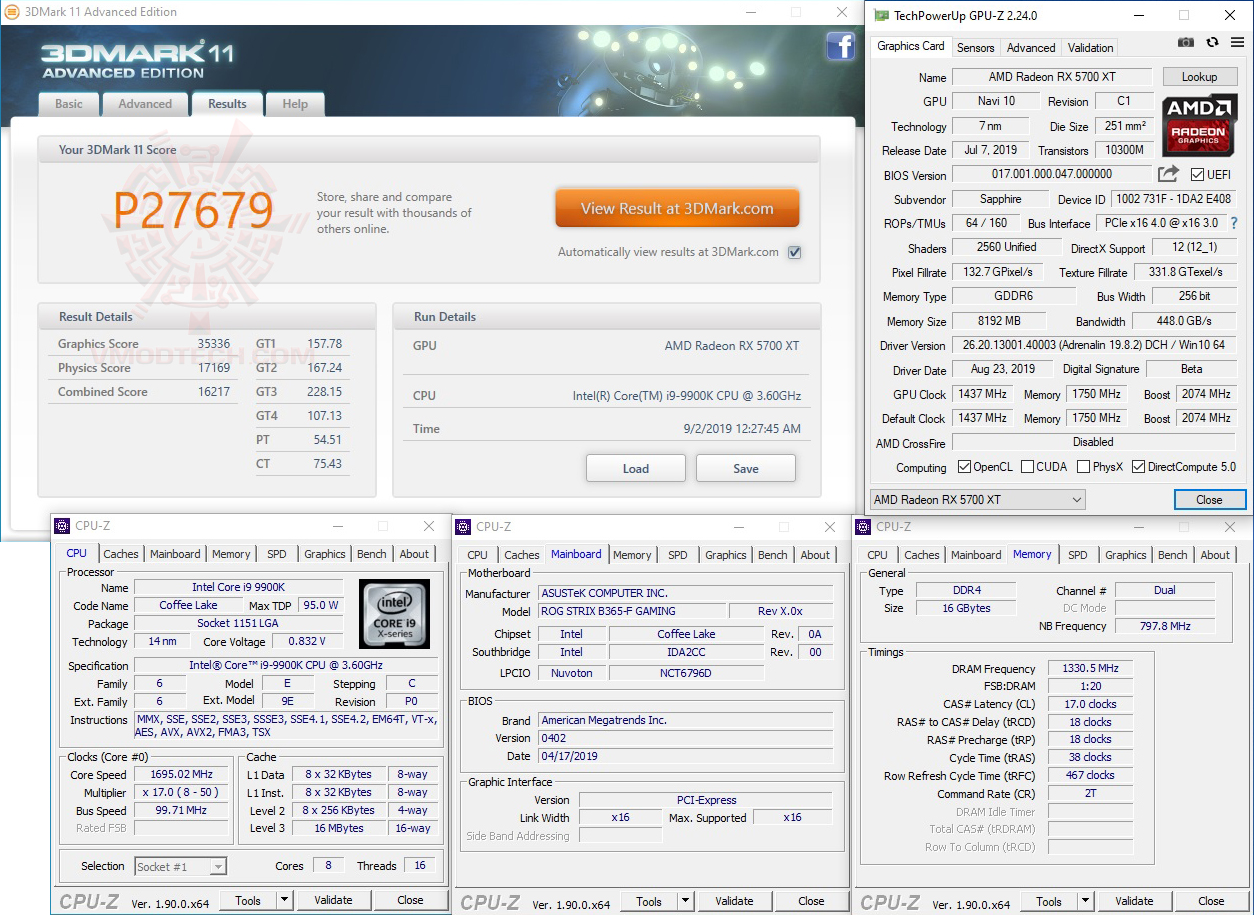The width and height of the screenshot is (1254, 915).
Task: Open the GPU-Z hamburger menu
Action: click(x=1237, y=42)
